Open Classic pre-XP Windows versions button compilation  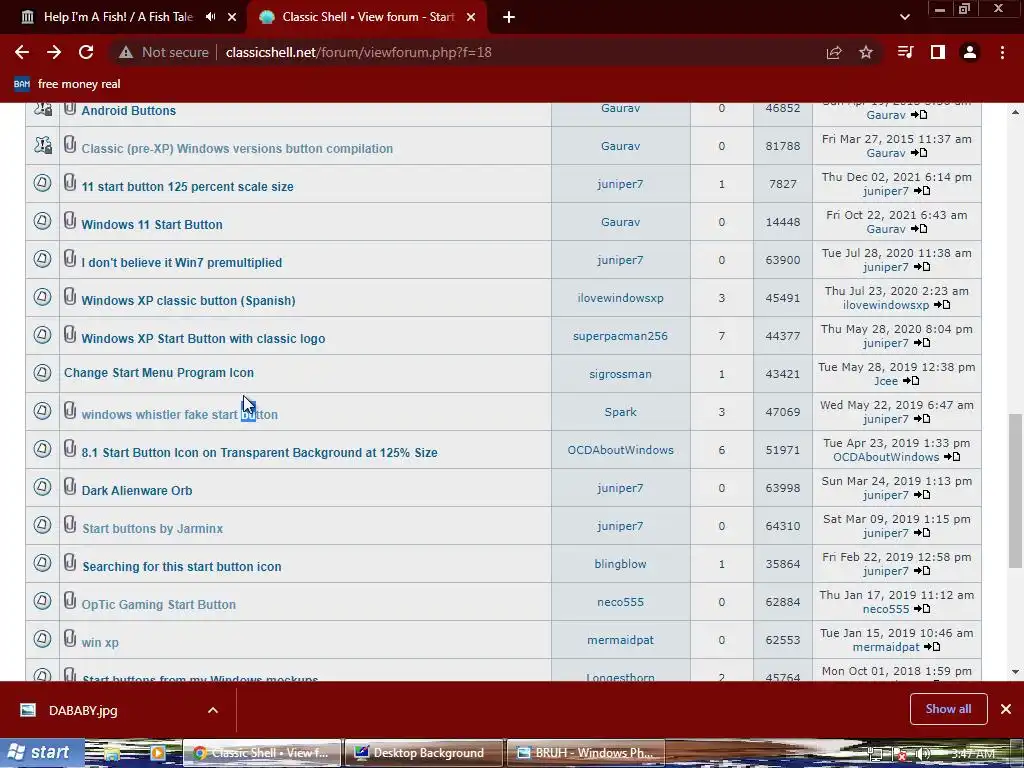[237, 148]
